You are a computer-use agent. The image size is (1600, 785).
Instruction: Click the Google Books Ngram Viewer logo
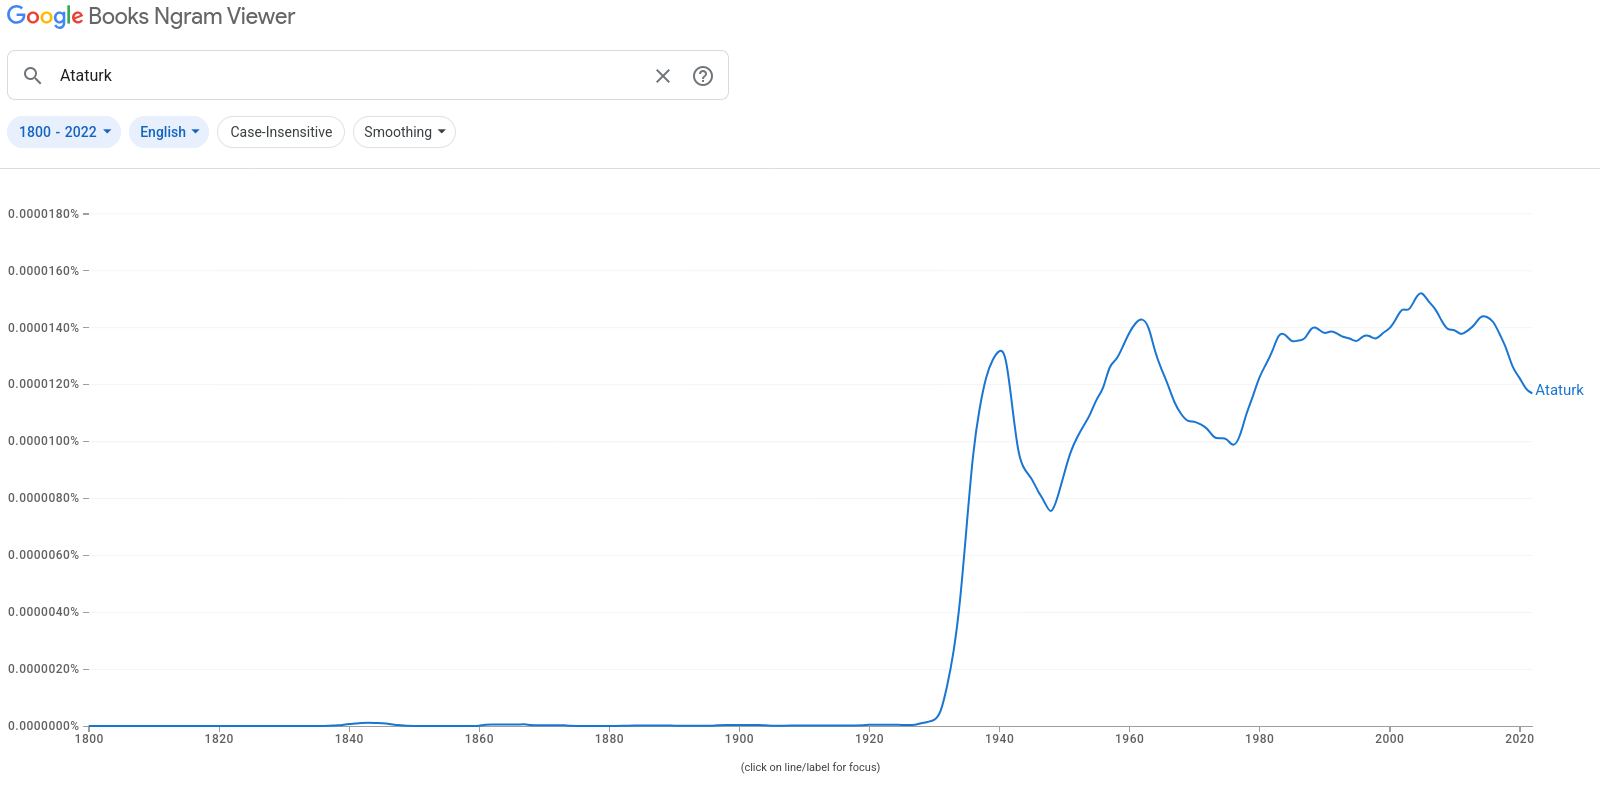click(x=151, y=17)
